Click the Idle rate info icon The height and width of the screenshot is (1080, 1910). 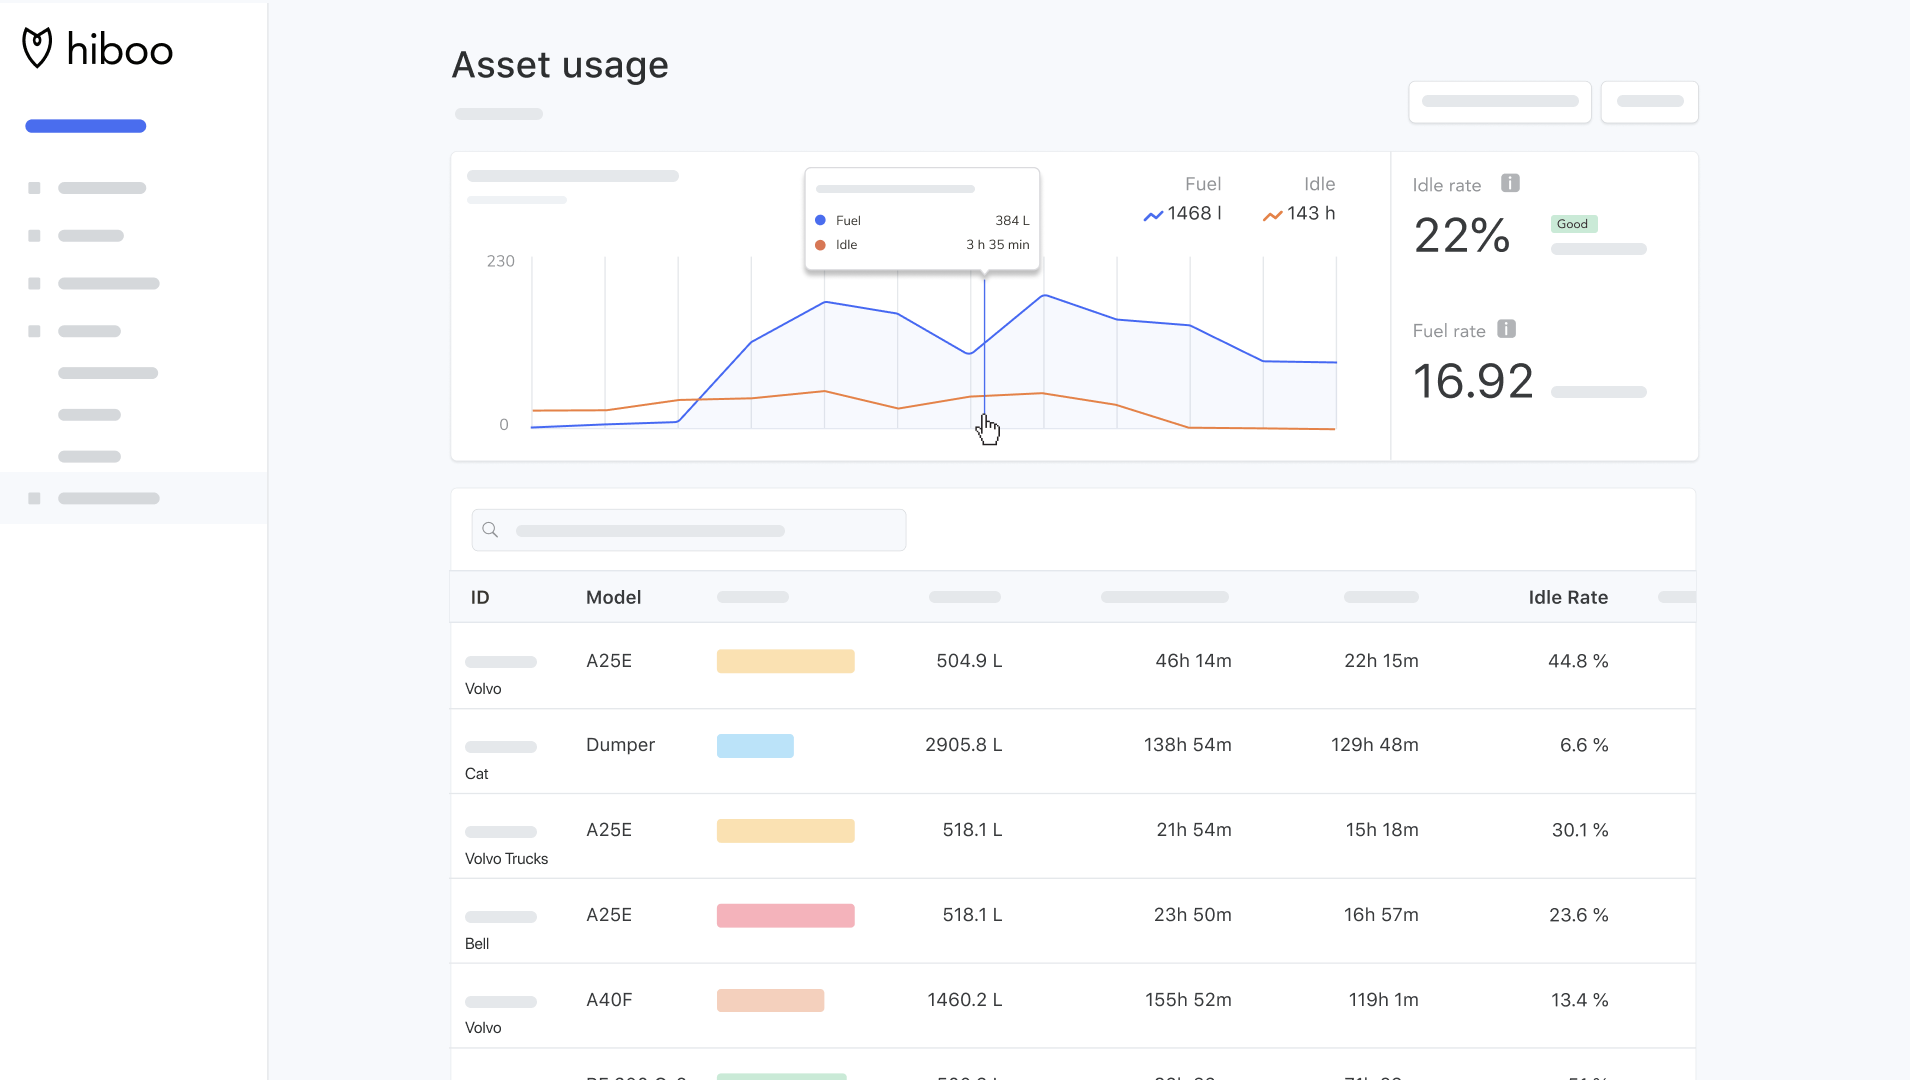point(1510,183)
